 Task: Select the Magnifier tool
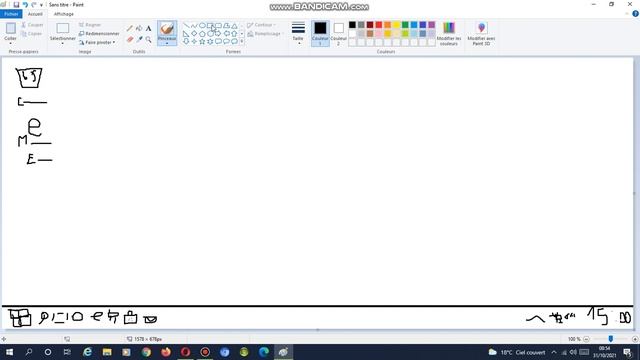pyautogui.click(x=149, y=39)
